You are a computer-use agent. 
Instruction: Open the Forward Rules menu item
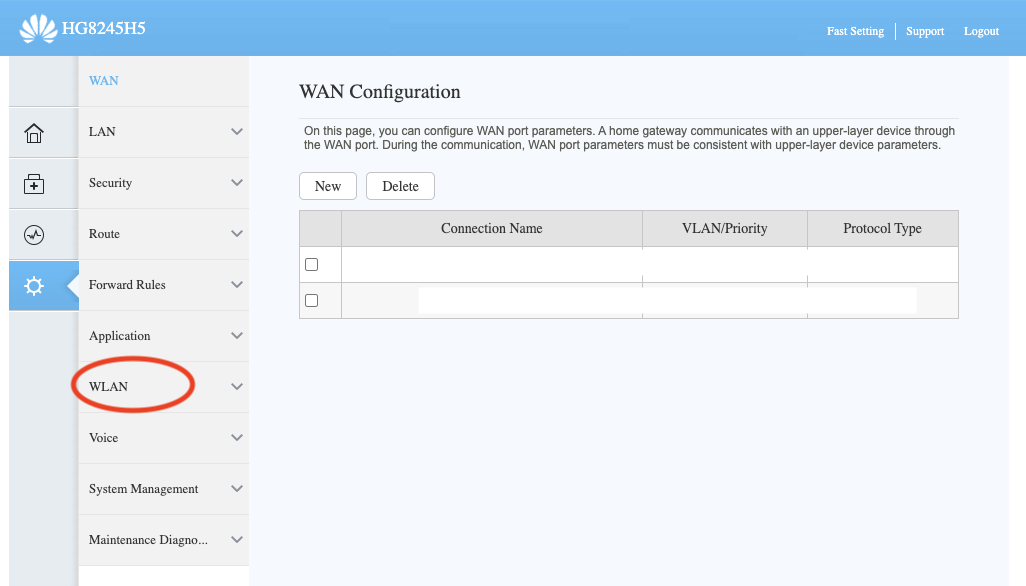click(127, 285)
